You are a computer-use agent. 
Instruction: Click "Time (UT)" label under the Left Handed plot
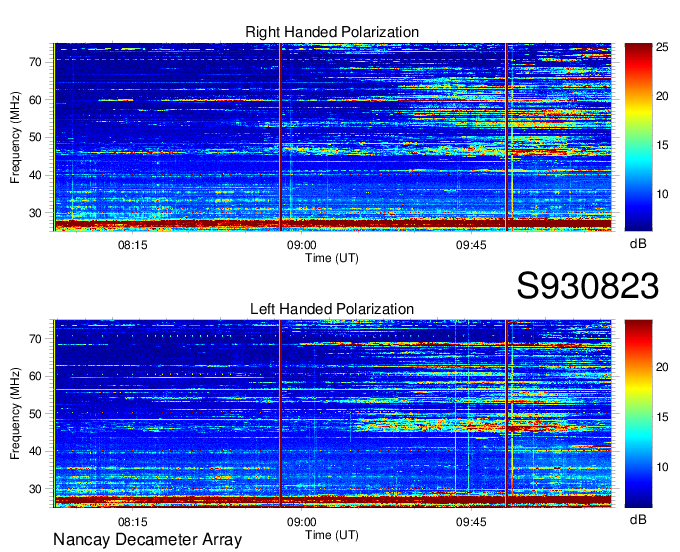click(x=332, y=535)
